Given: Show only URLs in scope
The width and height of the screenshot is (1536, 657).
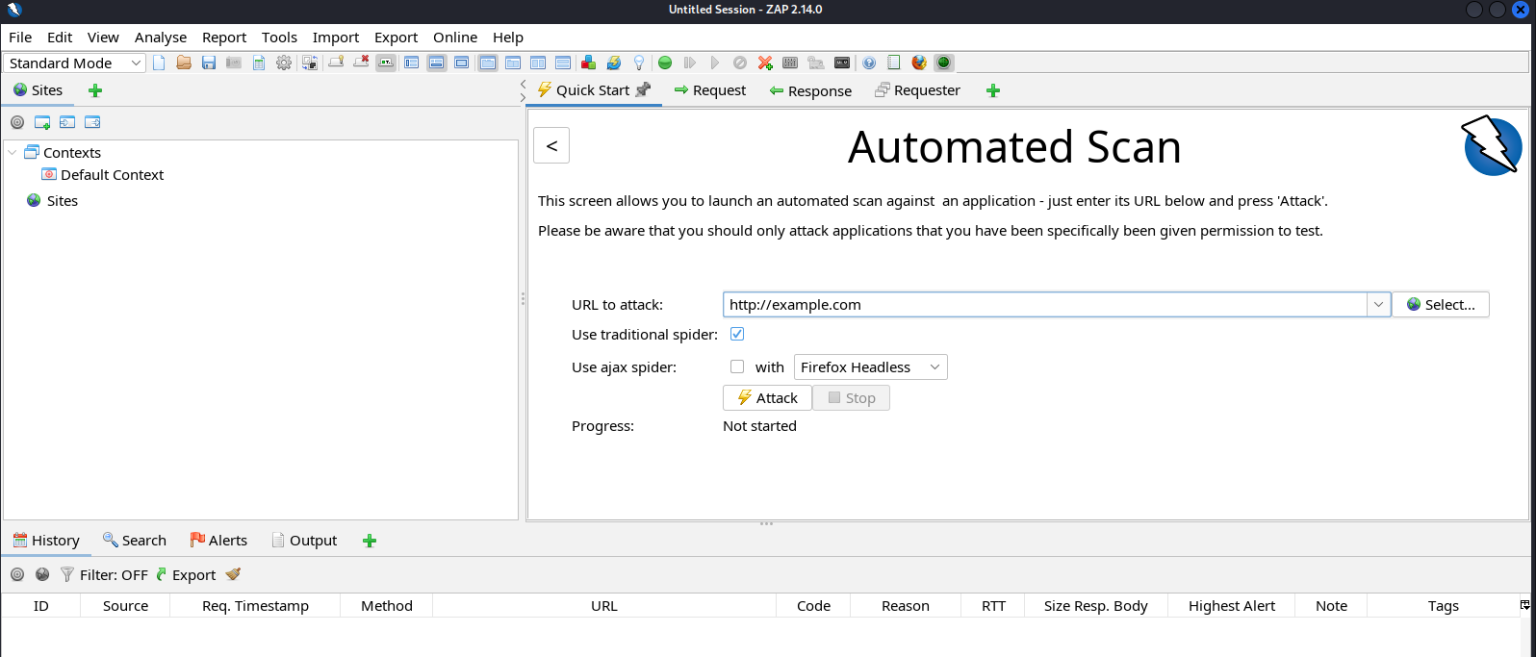Looking at the screenshot, I should pos(17,121).
